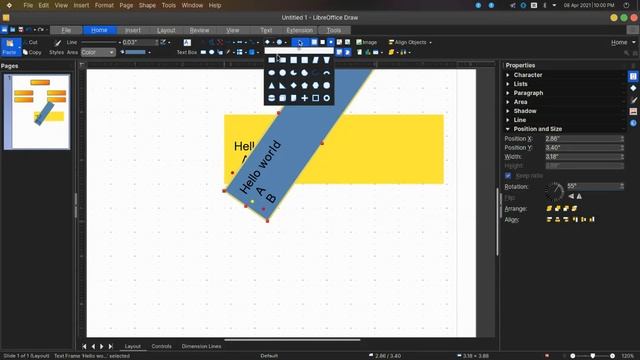
Task: Select the Dimension Lines layer tab
Action: 201,346
